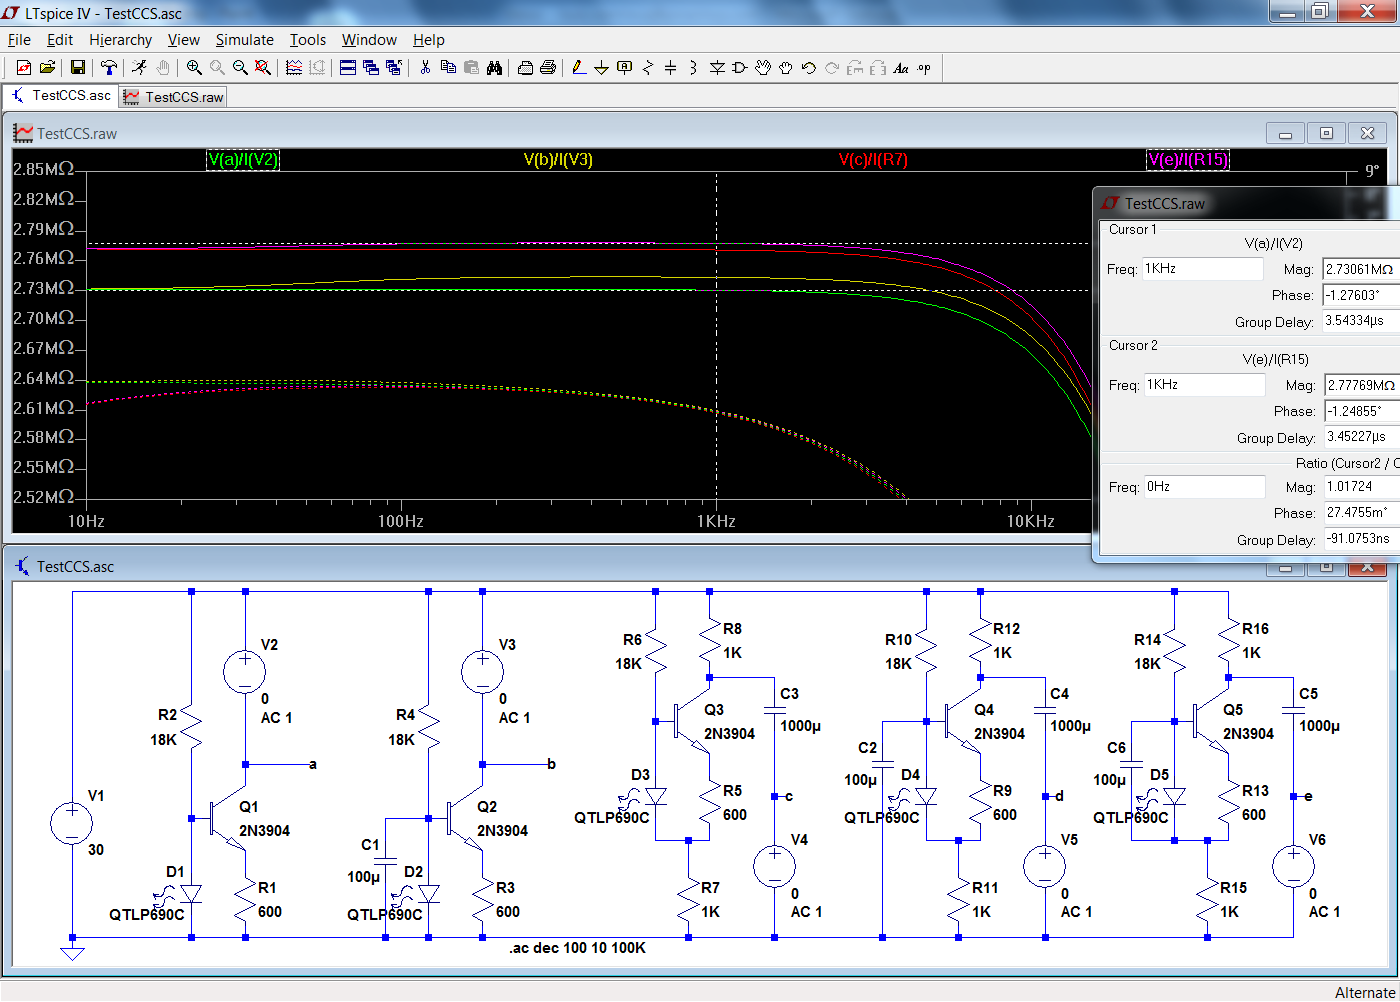Click the Alternate status bar text
The height and width of the screenshot is (1002, 1400).
pyautogui.click(x=1364, y=992)
